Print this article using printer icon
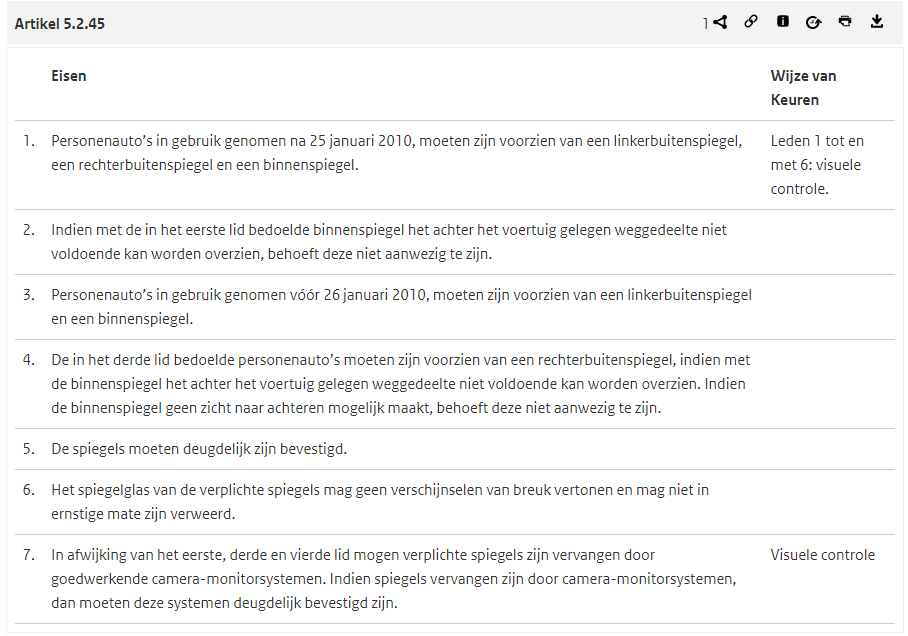This screenshot has width=908, height=636. [x=845, y=22]
